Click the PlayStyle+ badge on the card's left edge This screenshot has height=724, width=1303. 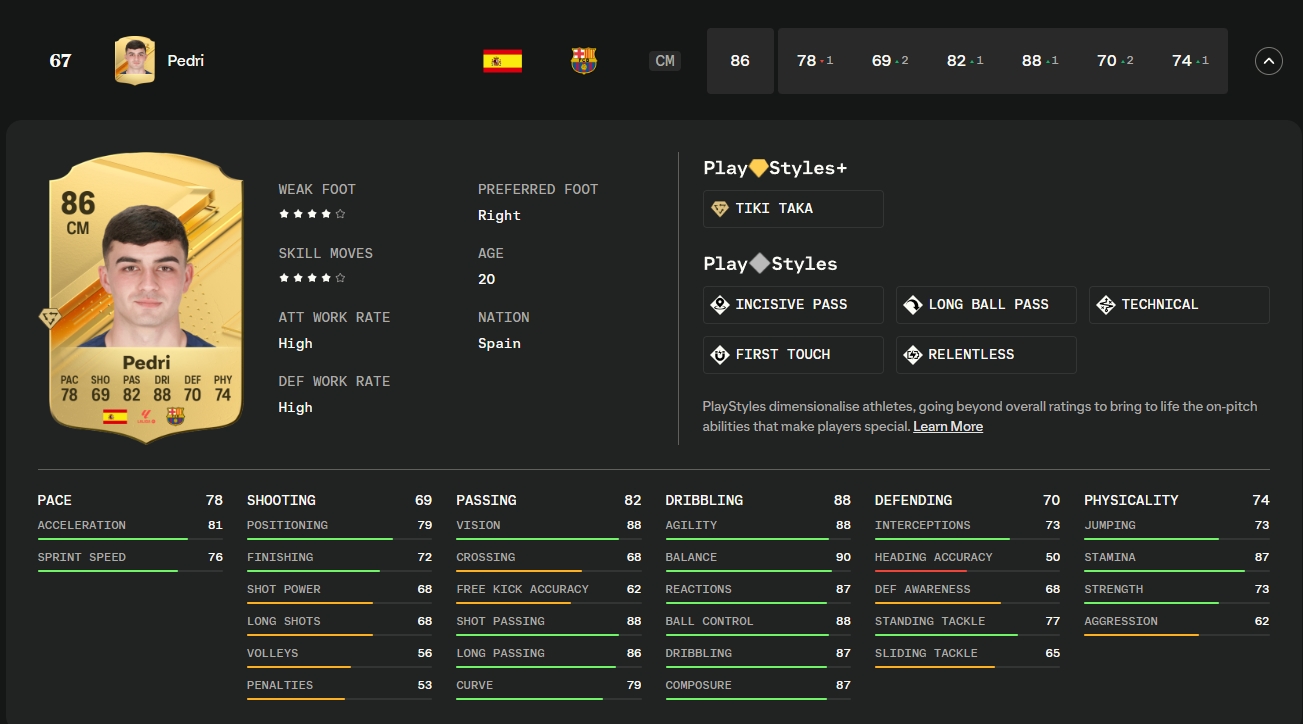(49, 318)
